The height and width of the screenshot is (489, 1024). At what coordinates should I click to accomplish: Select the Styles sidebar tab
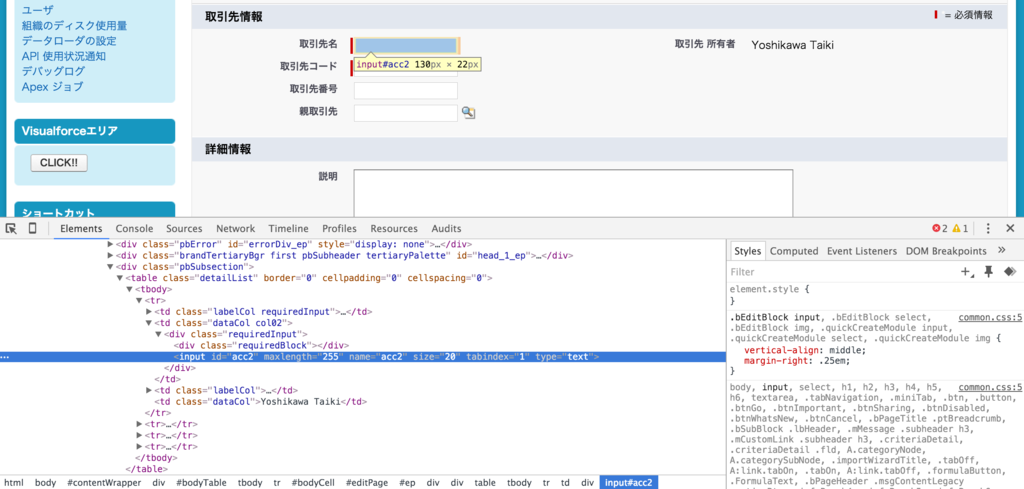[x=747, y=251]
